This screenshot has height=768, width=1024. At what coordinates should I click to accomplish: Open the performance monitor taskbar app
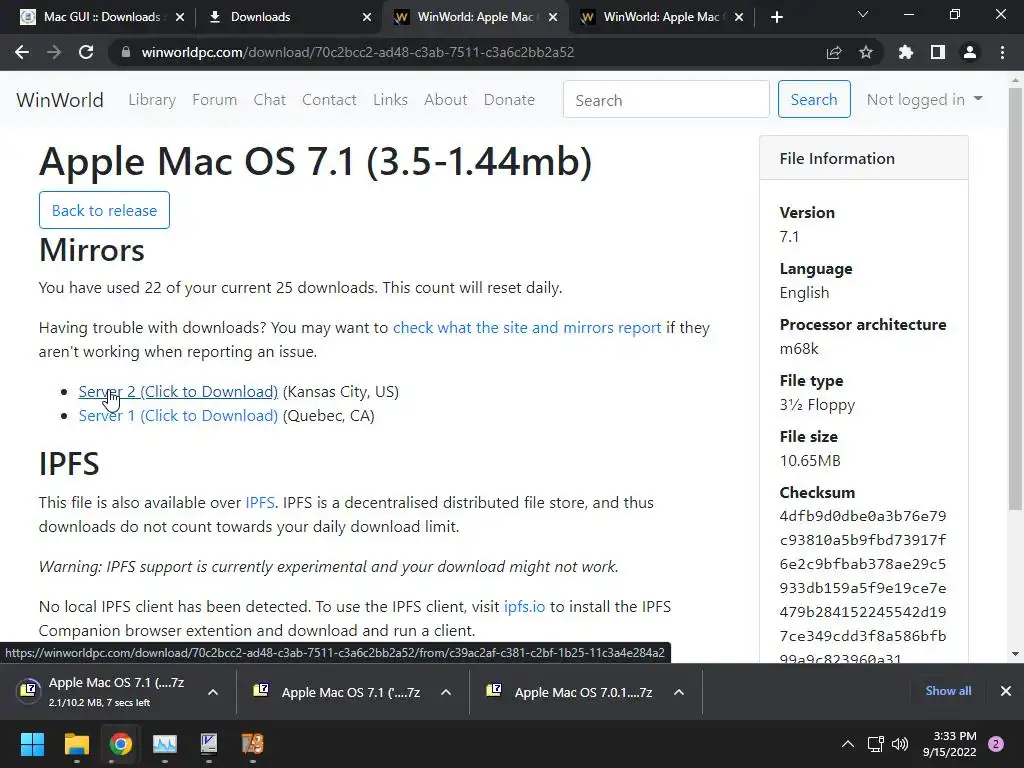tap(165, 744)
